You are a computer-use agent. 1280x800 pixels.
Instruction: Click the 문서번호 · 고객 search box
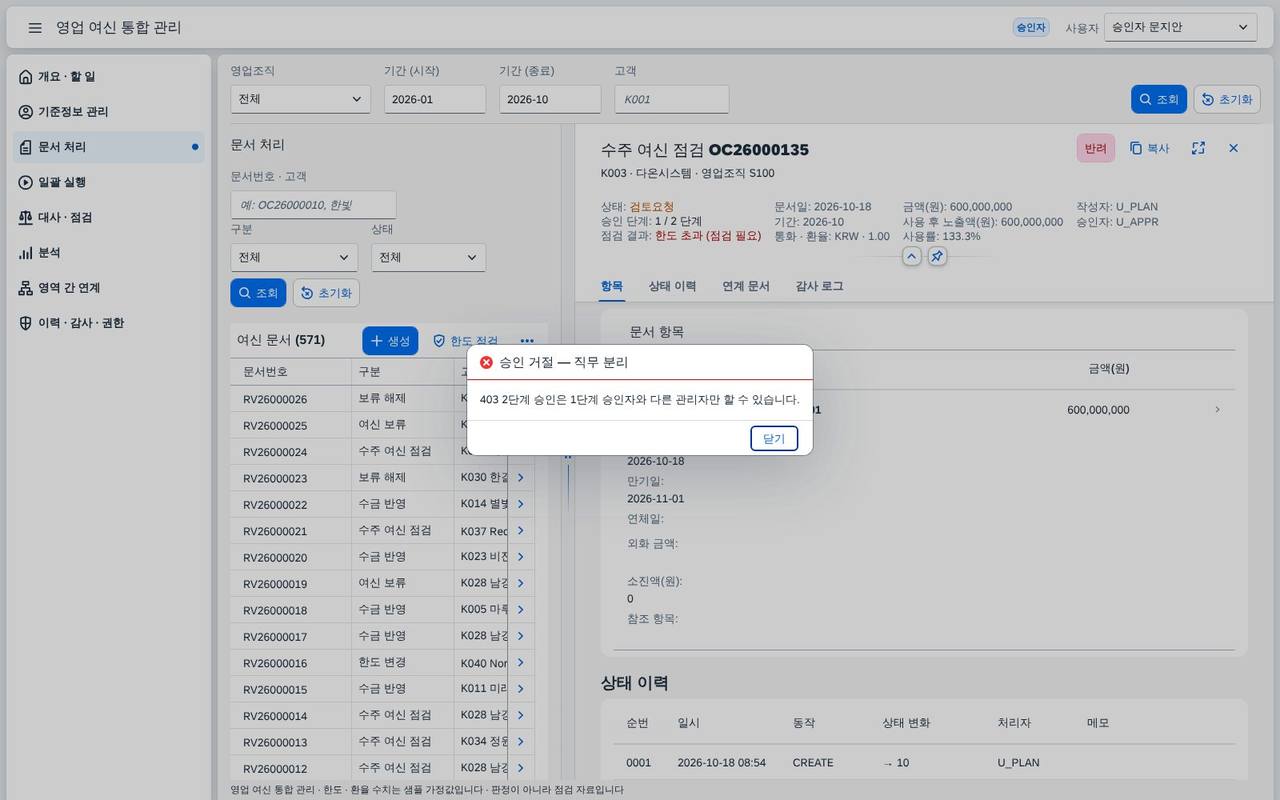(313, 205)
